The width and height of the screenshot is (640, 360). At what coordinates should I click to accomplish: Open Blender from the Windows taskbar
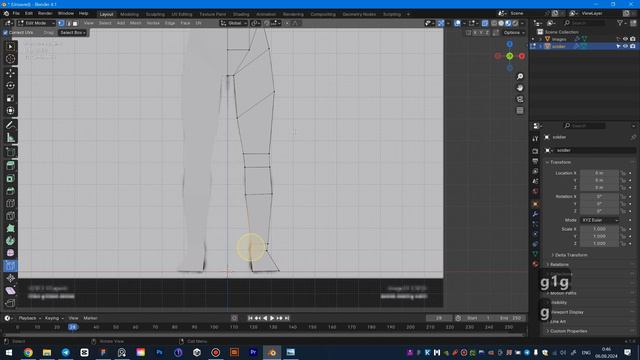coord(272,352)
